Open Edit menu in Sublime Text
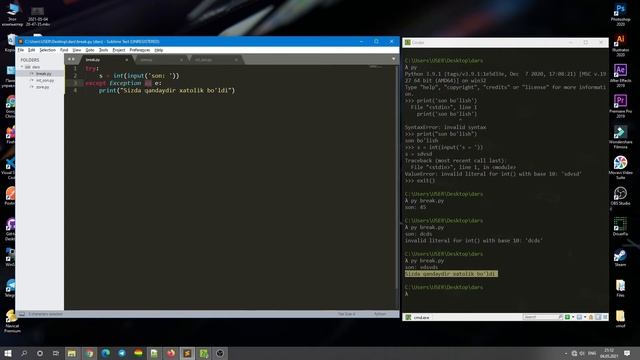 [x=31, y=50]
